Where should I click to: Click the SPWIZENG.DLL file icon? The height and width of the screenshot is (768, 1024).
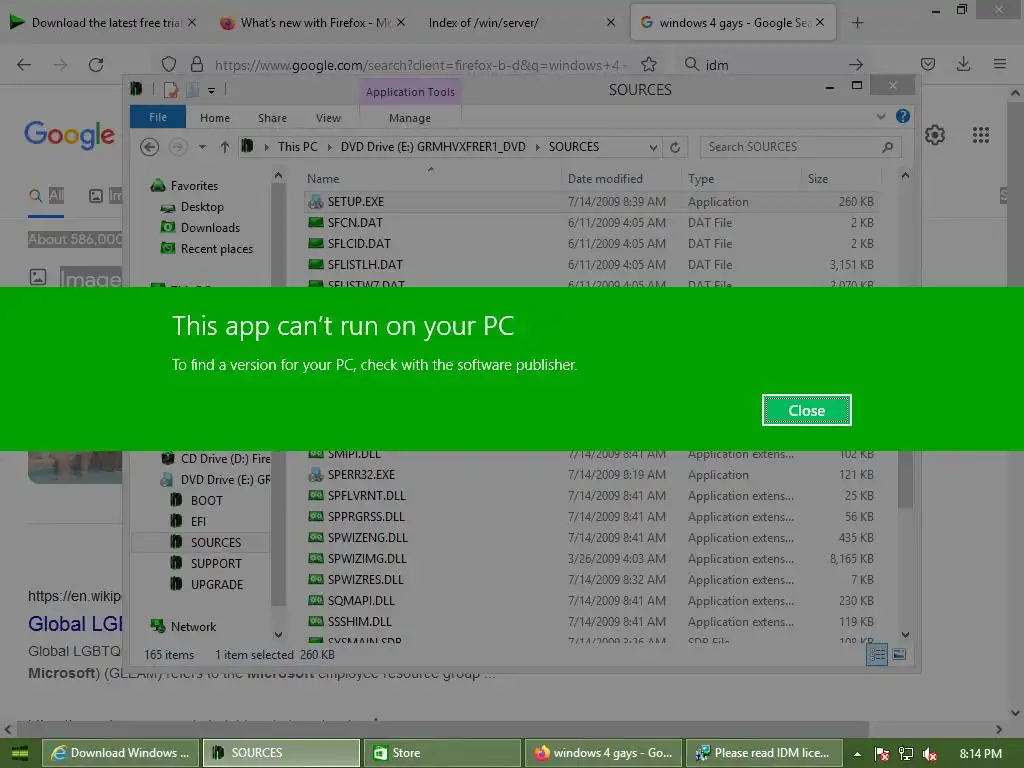click(x=316, y=537)
